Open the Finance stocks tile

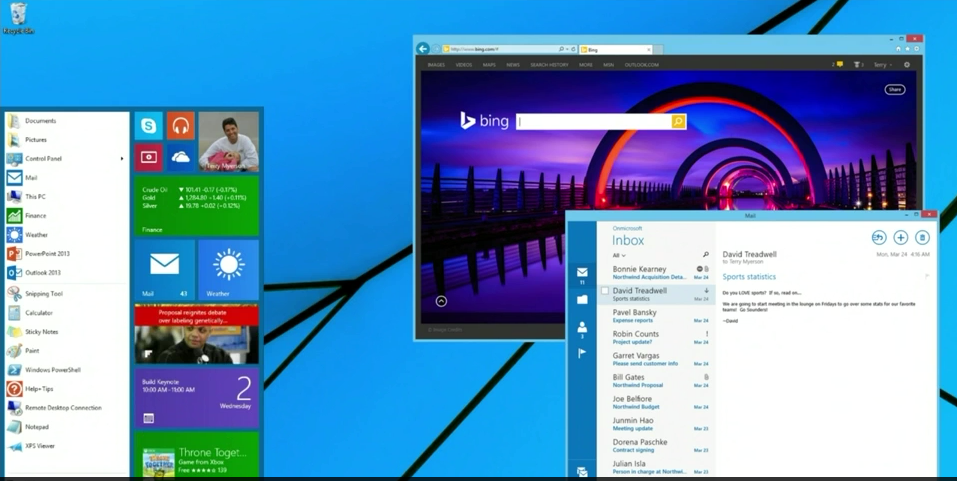[x=197, y=205]
